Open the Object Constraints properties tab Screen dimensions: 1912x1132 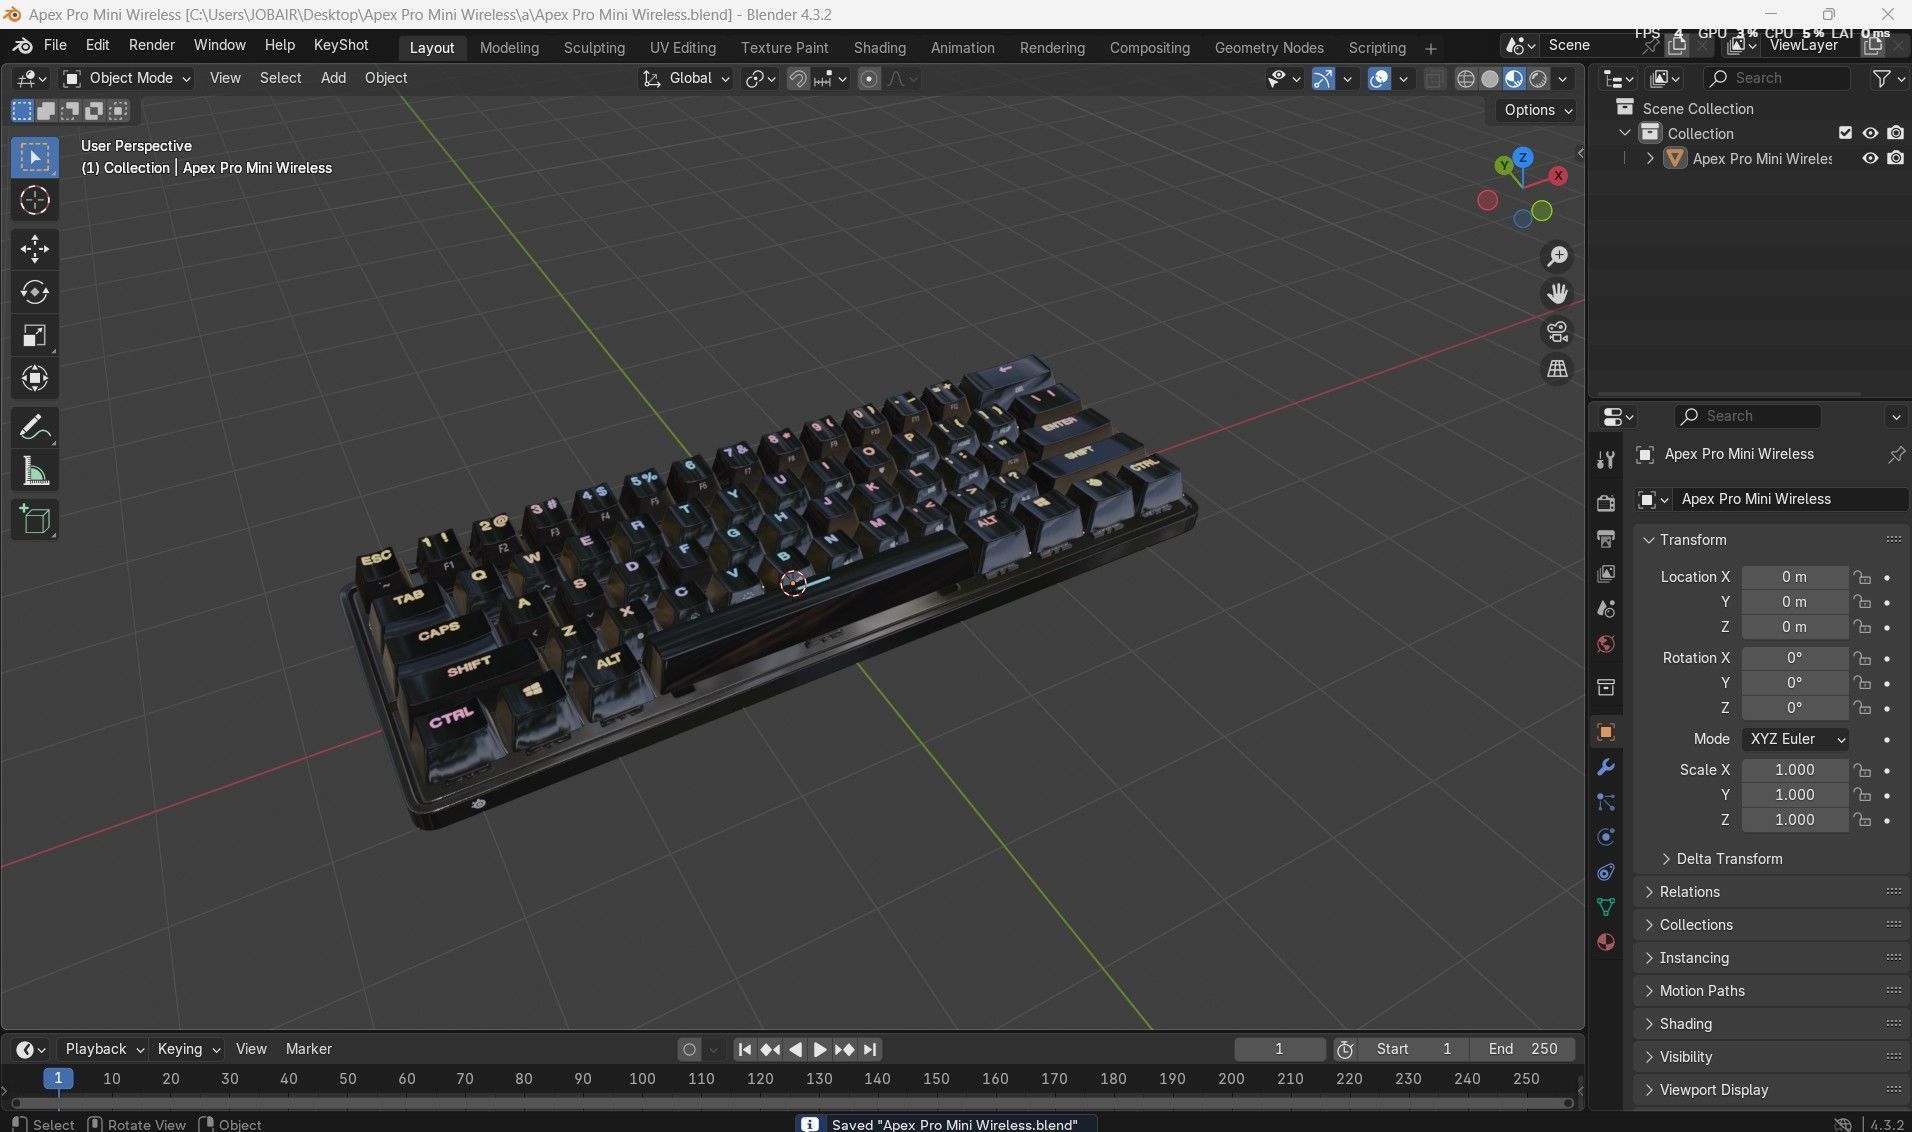click(x=1606, y=872)
